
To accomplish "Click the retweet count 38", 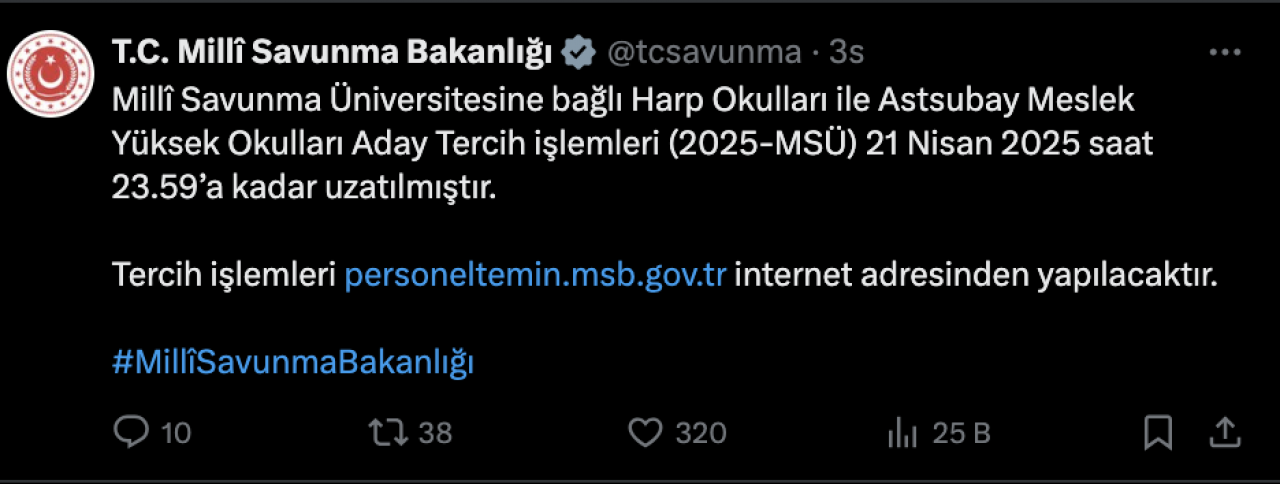I will tap(435, 433).
